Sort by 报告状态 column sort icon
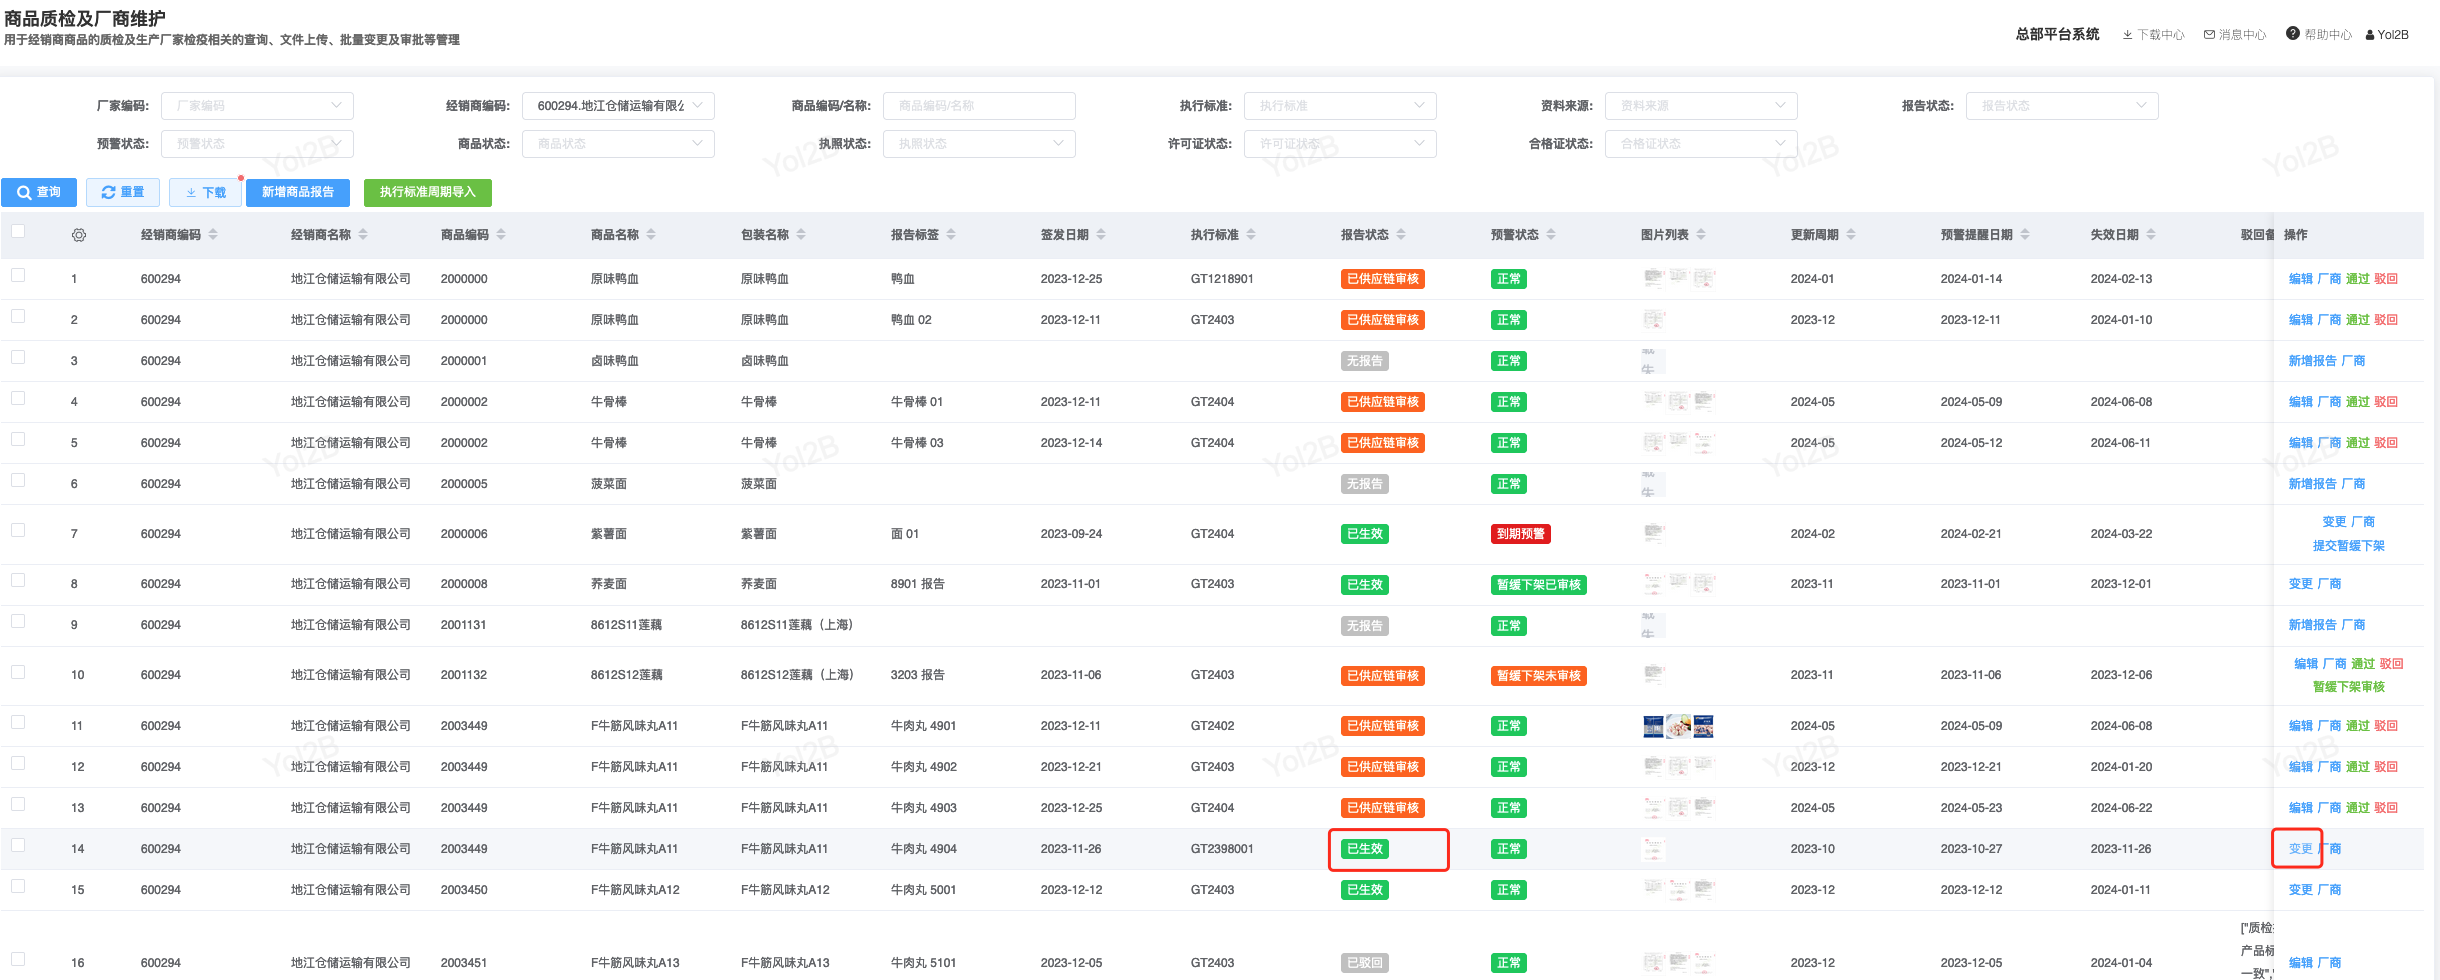Viewport: 2440px width, 980px height. pos(1401,235)
